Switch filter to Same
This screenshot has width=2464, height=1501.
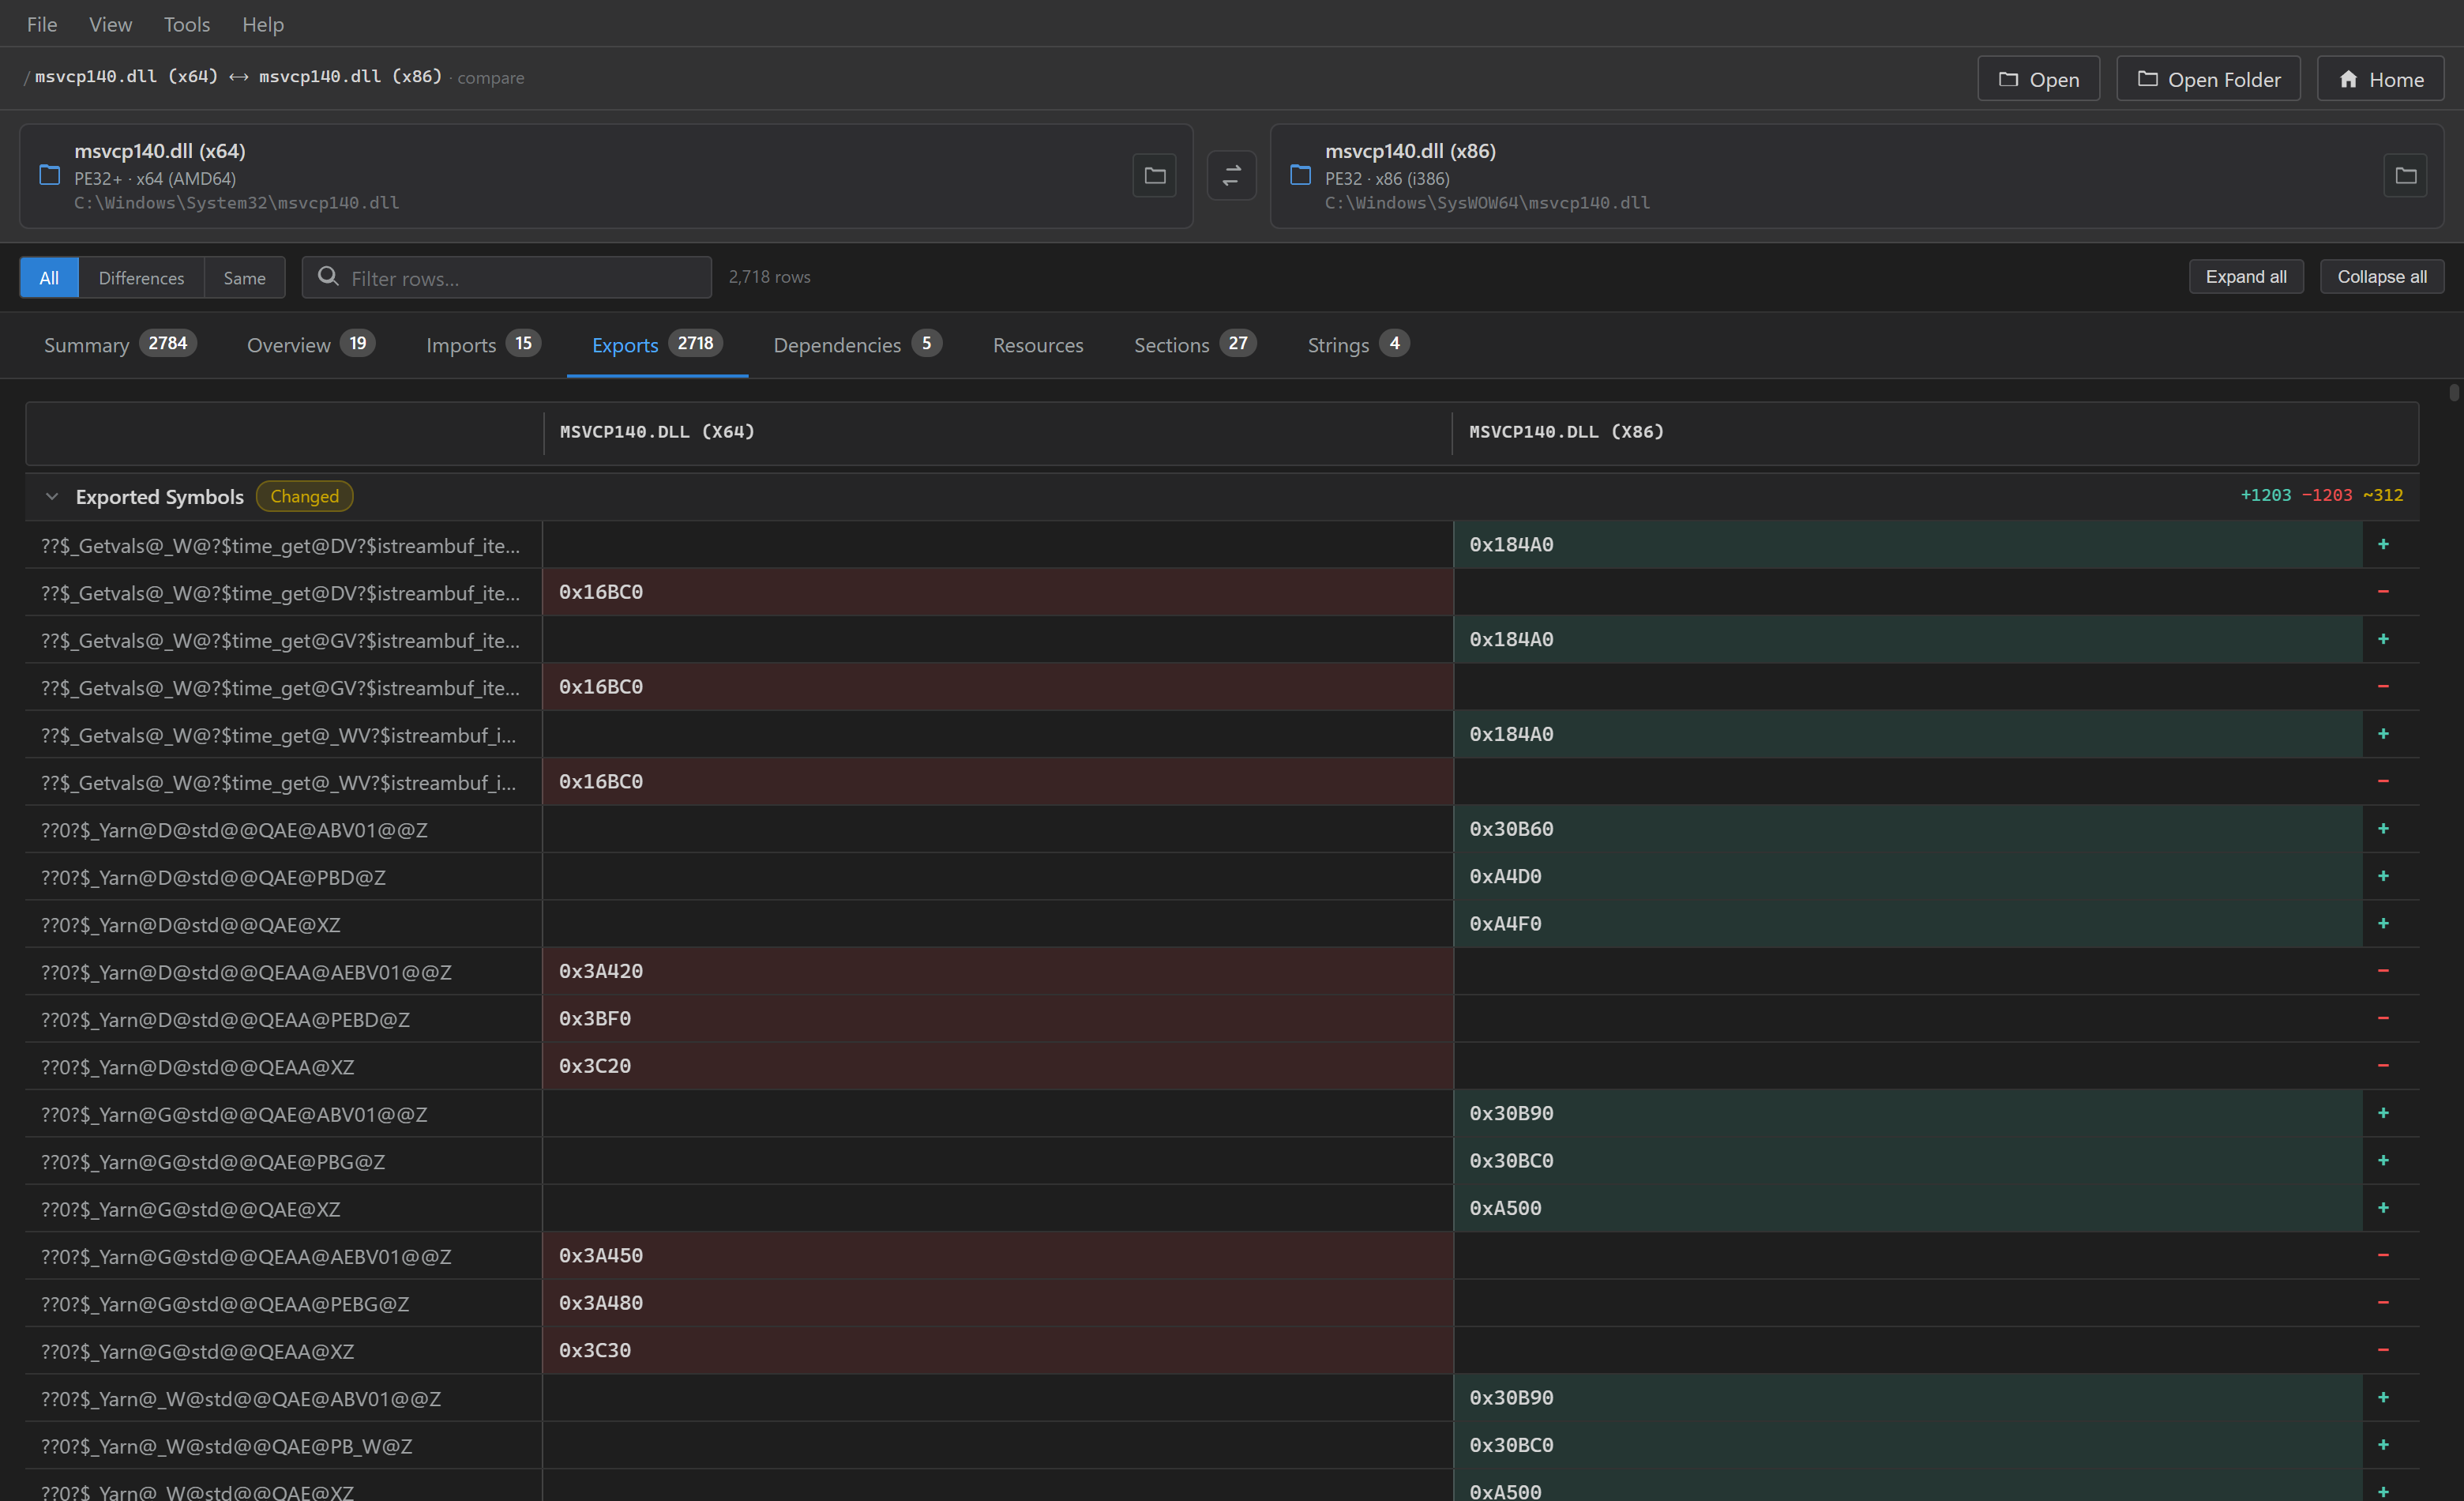pos(244,277)
